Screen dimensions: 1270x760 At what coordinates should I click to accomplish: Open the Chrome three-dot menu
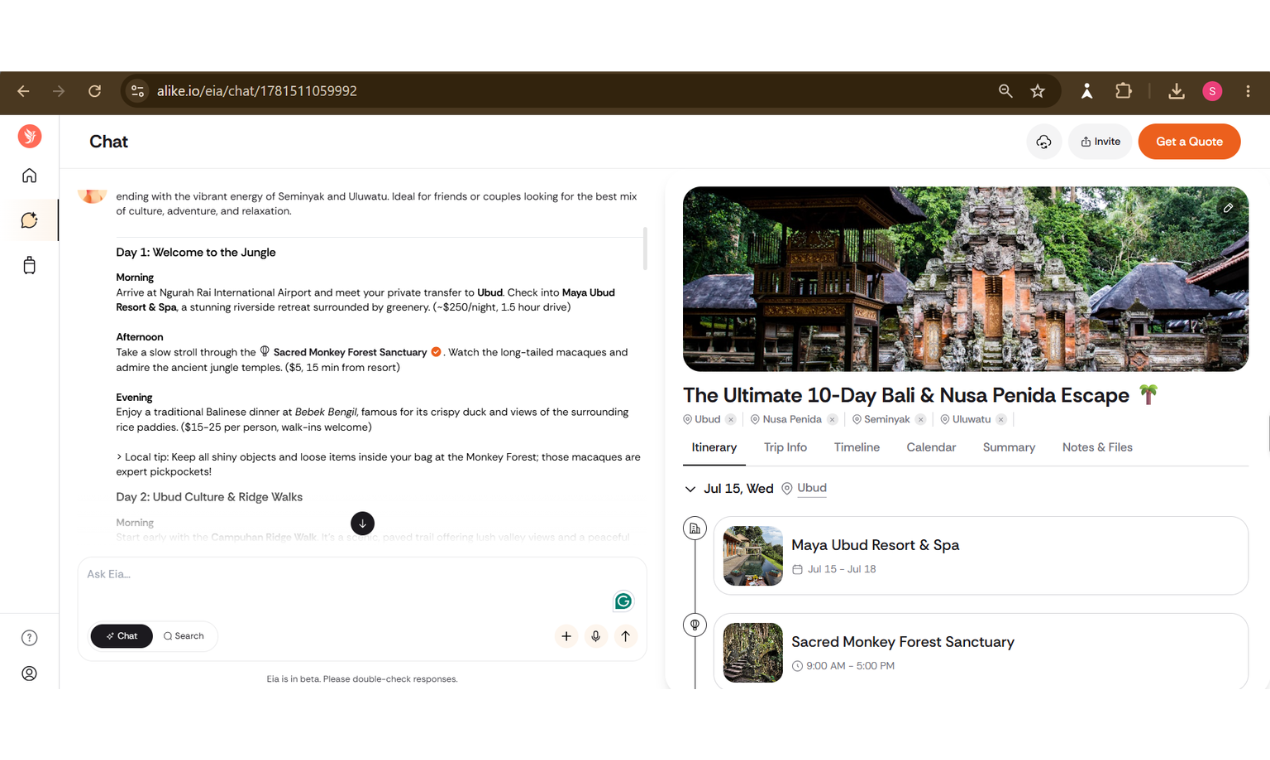[1248, 91]
